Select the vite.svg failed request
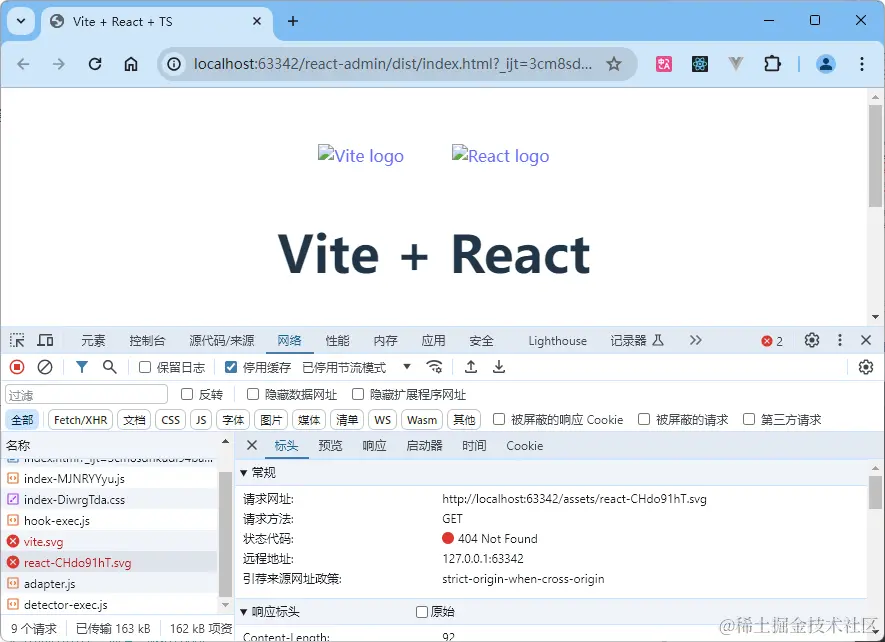 point(109,541)
